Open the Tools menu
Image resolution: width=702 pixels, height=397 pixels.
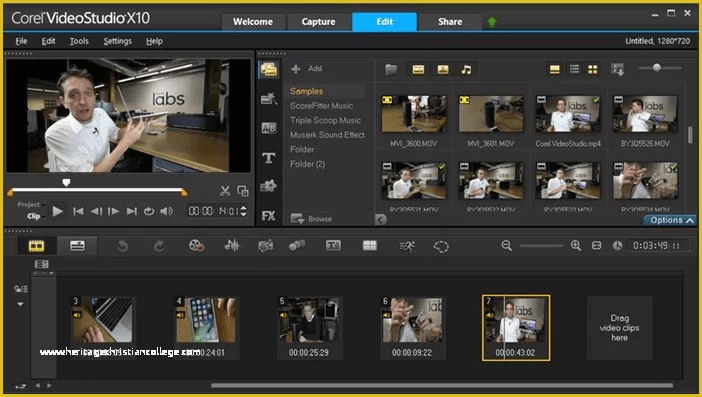tap(79, 41)
